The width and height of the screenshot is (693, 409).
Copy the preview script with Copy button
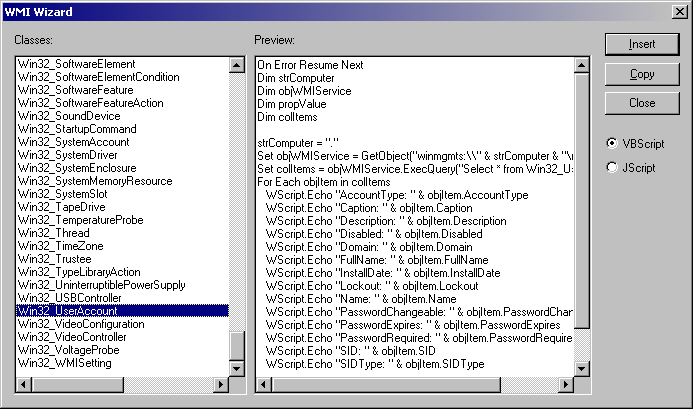point(642,74)
